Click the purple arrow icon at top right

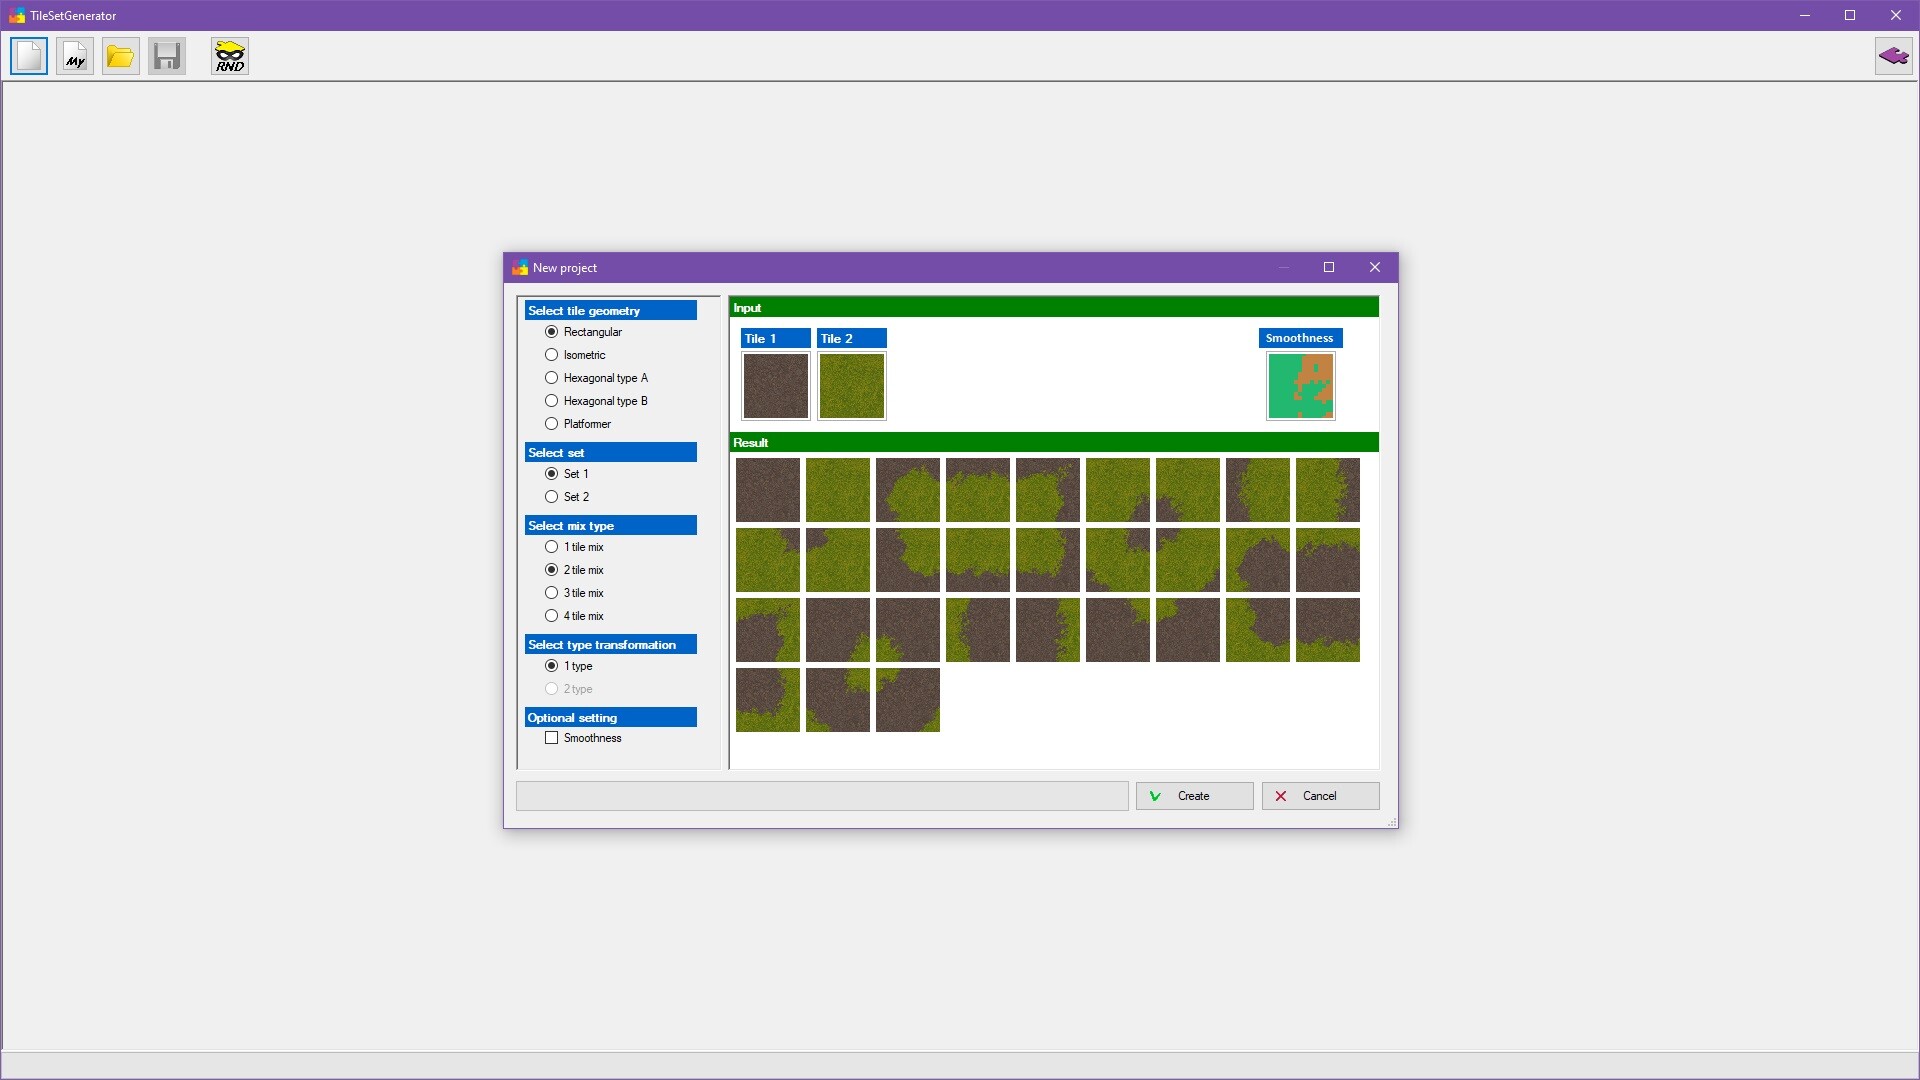(x=1893, y=56)
